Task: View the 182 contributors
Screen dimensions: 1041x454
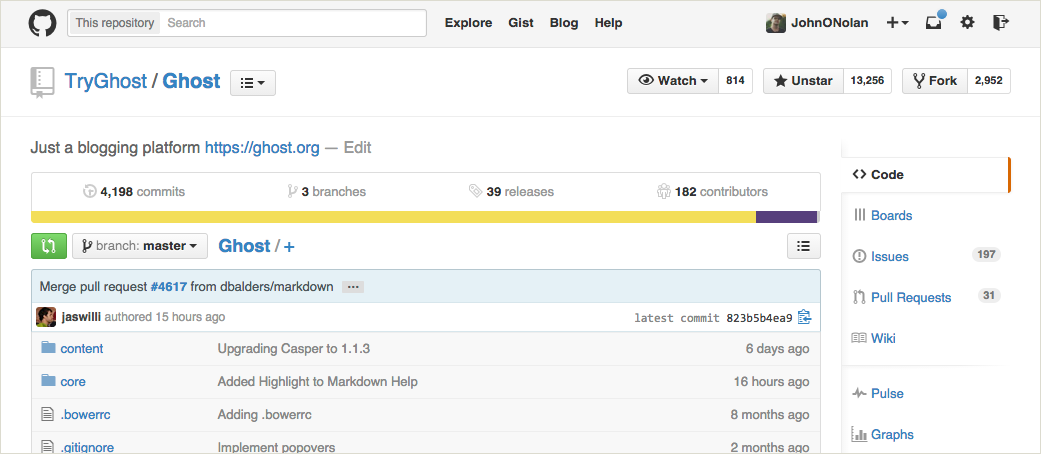Action: 712,192
